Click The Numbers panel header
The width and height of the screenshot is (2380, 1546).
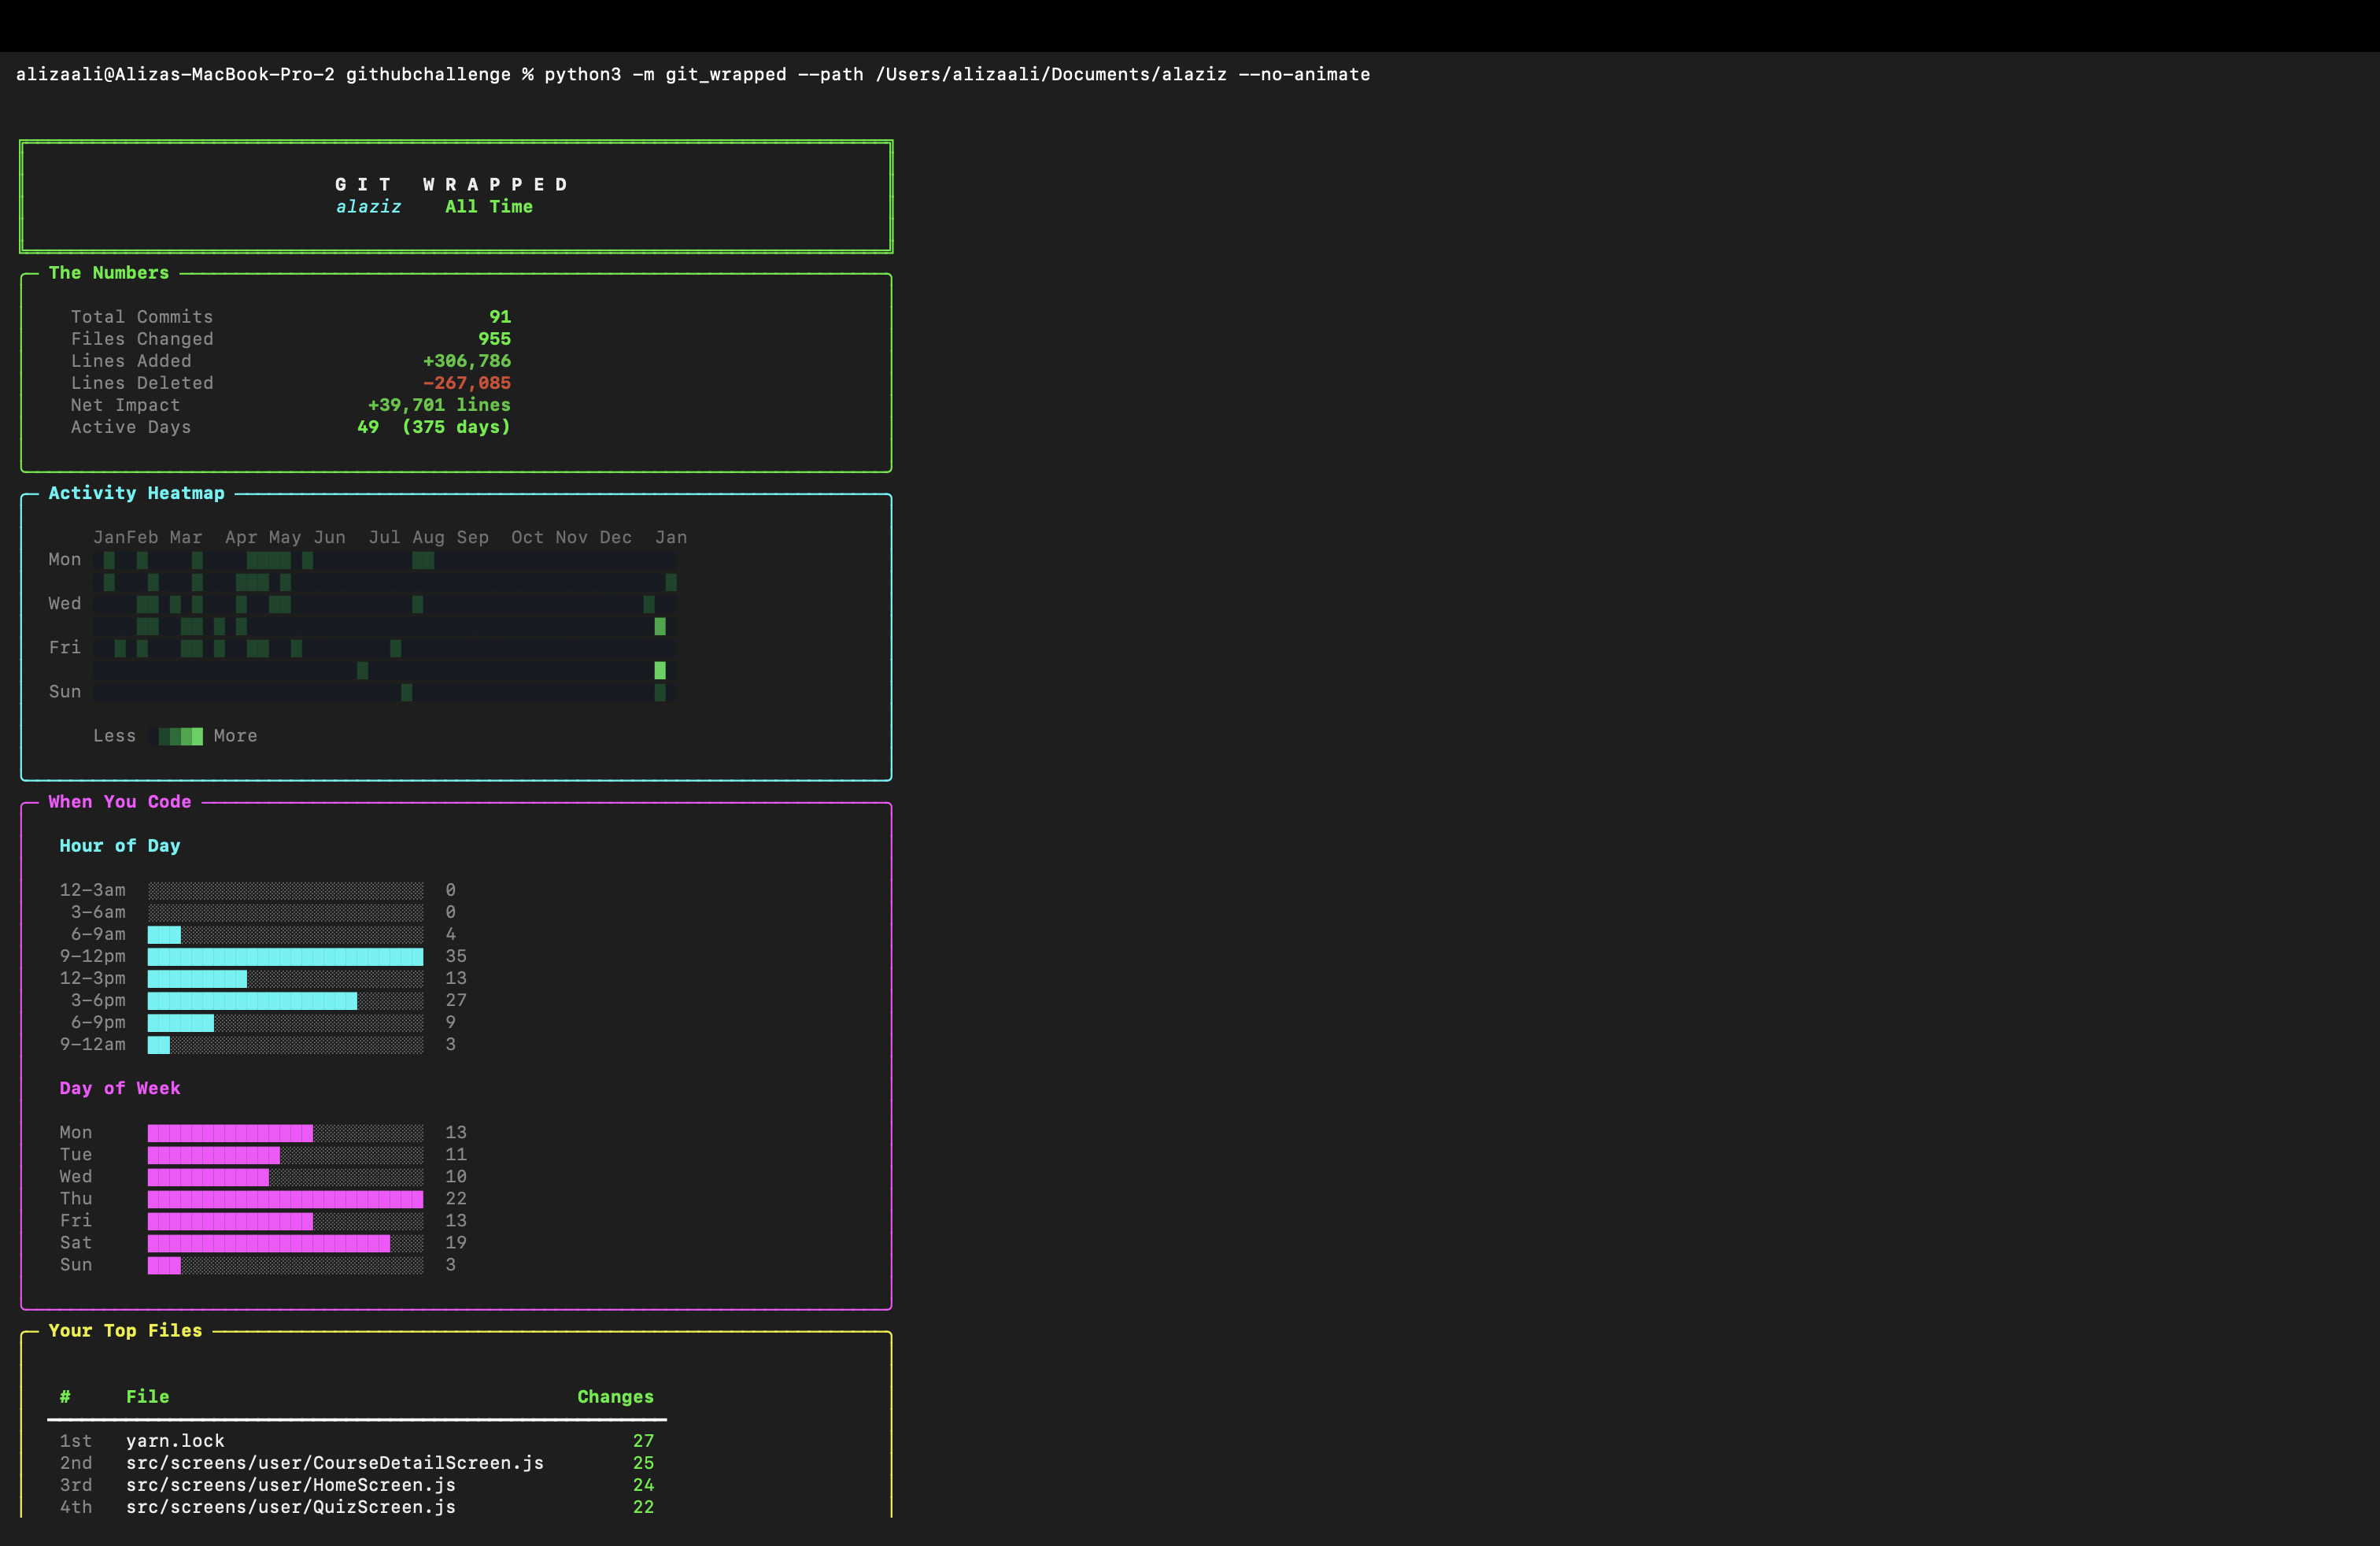click(x=110, y=272)
